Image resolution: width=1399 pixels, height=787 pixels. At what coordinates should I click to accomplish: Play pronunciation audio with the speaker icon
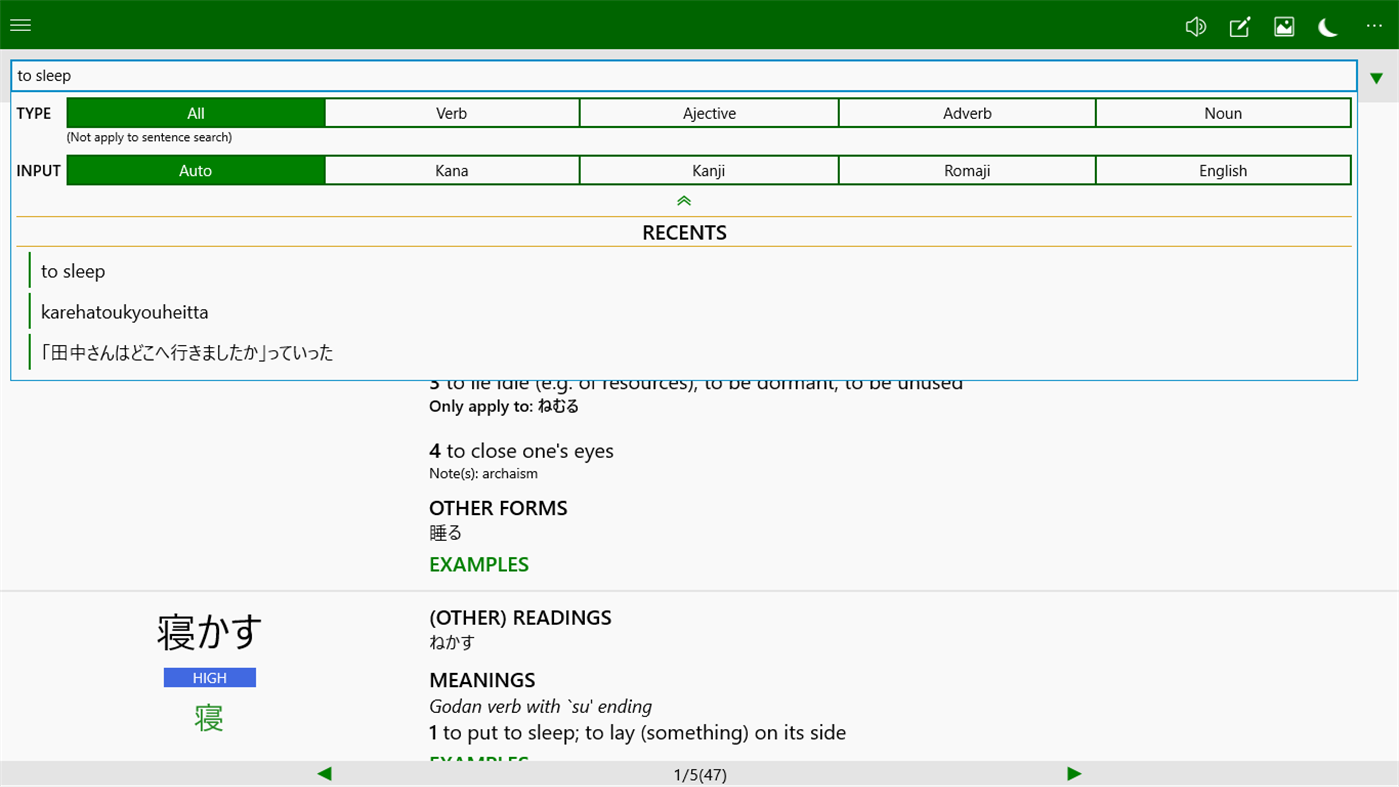[1195, 26]
